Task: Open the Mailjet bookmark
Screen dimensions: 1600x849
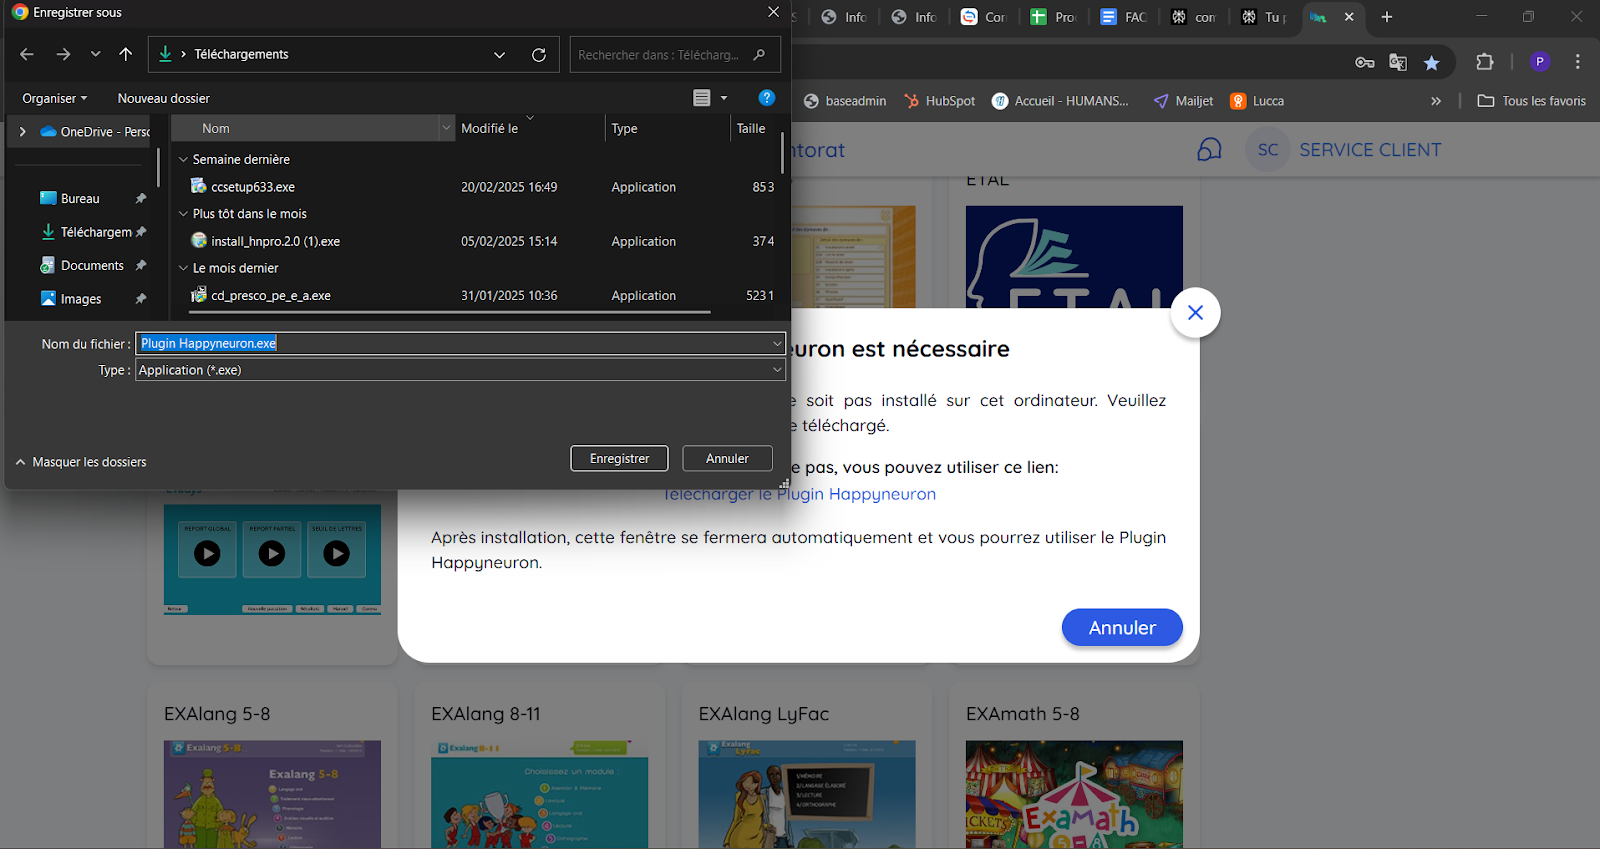Action: [x=1183, y=101]
